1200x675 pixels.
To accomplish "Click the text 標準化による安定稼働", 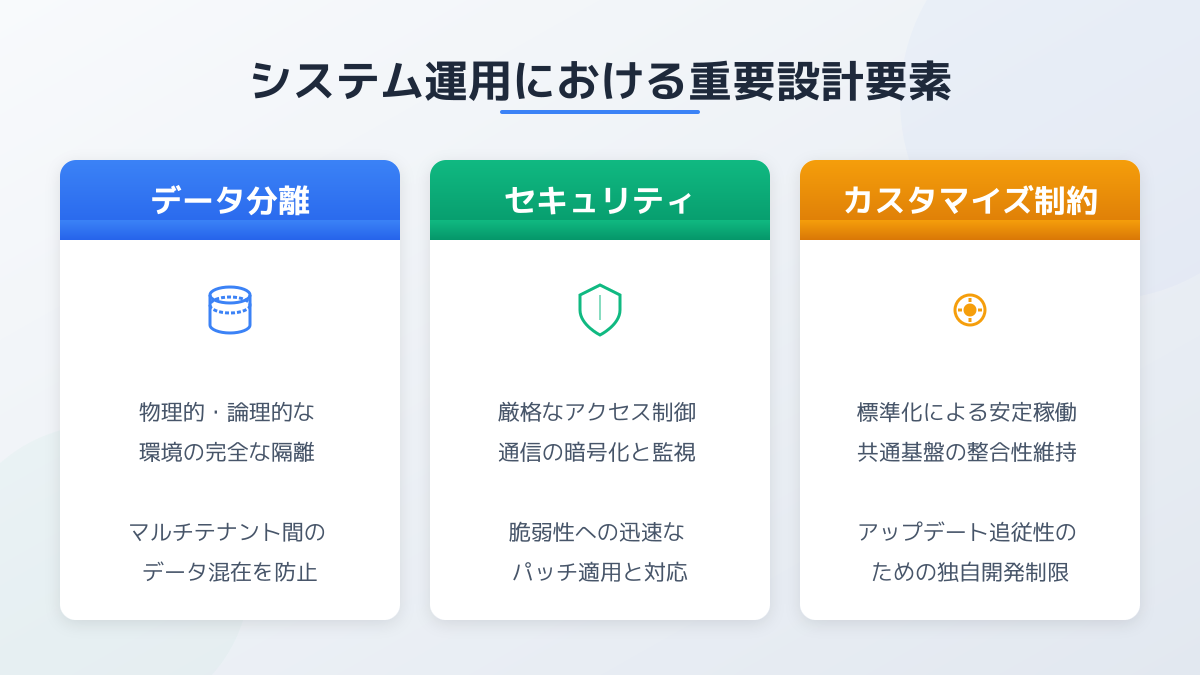I will click(x=967, y=412).
